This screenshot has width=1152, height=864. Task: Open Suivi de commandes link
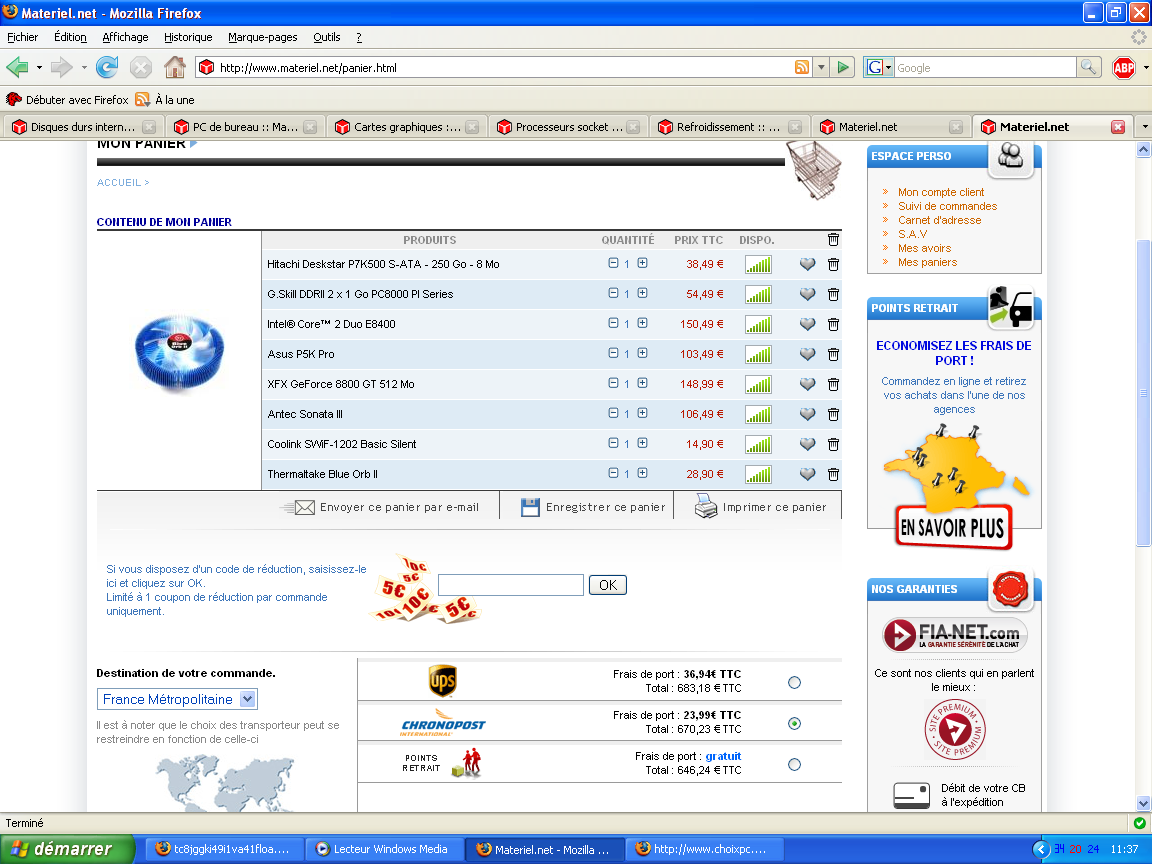948,206
